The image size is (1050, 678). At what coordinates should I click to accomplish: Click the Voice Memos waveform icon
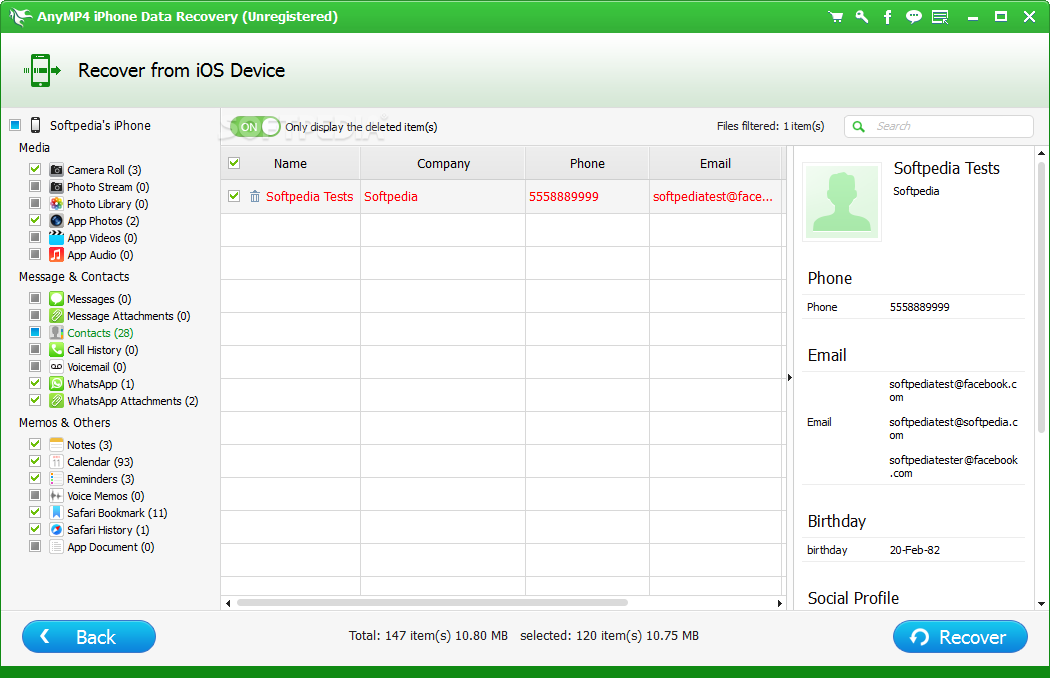tap(56, 496)
